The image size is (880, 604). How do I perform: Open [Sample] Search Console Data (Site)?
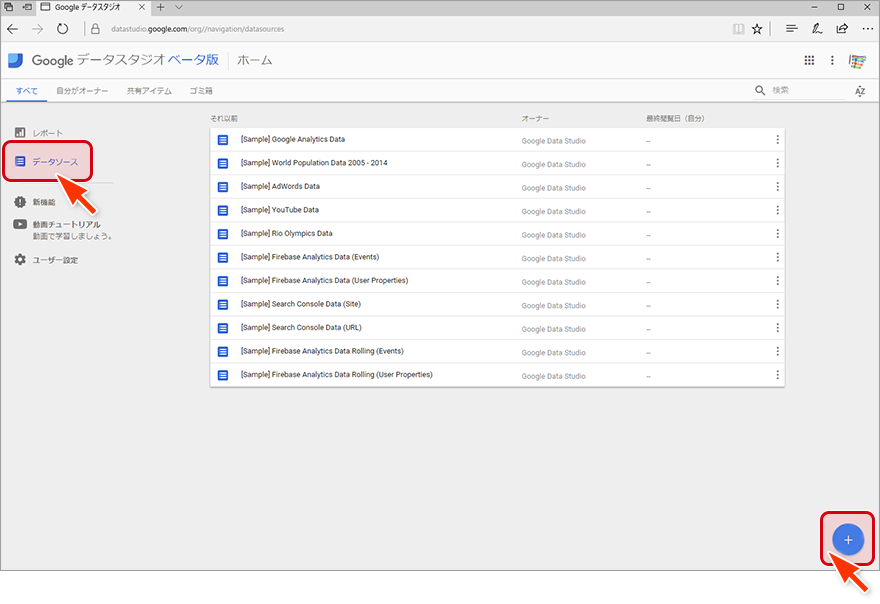click(x=497, y=305)
